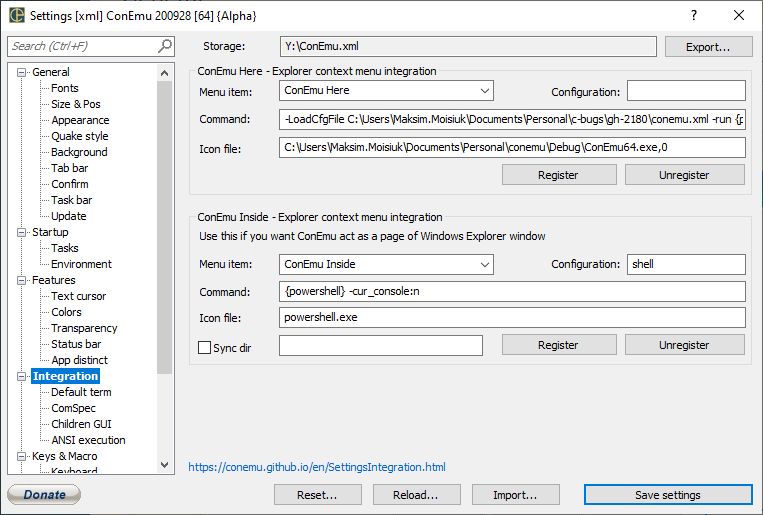Click the Import... button

516,495
